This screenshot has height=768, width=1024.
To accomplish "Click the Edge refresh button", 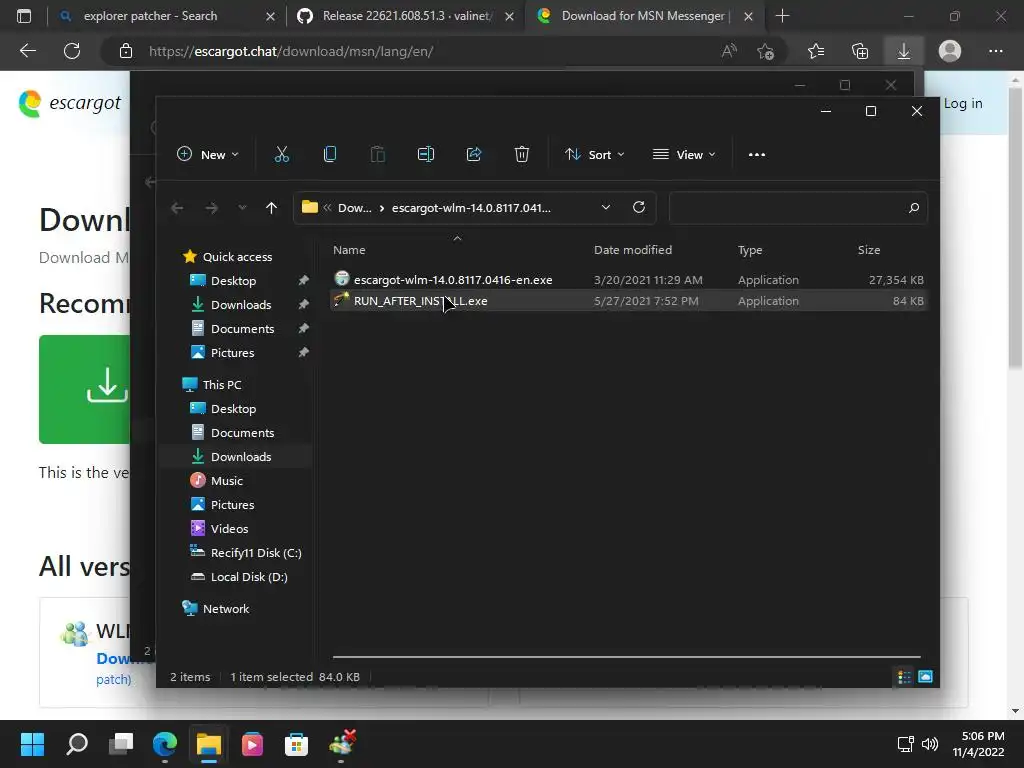I will 72,51.
